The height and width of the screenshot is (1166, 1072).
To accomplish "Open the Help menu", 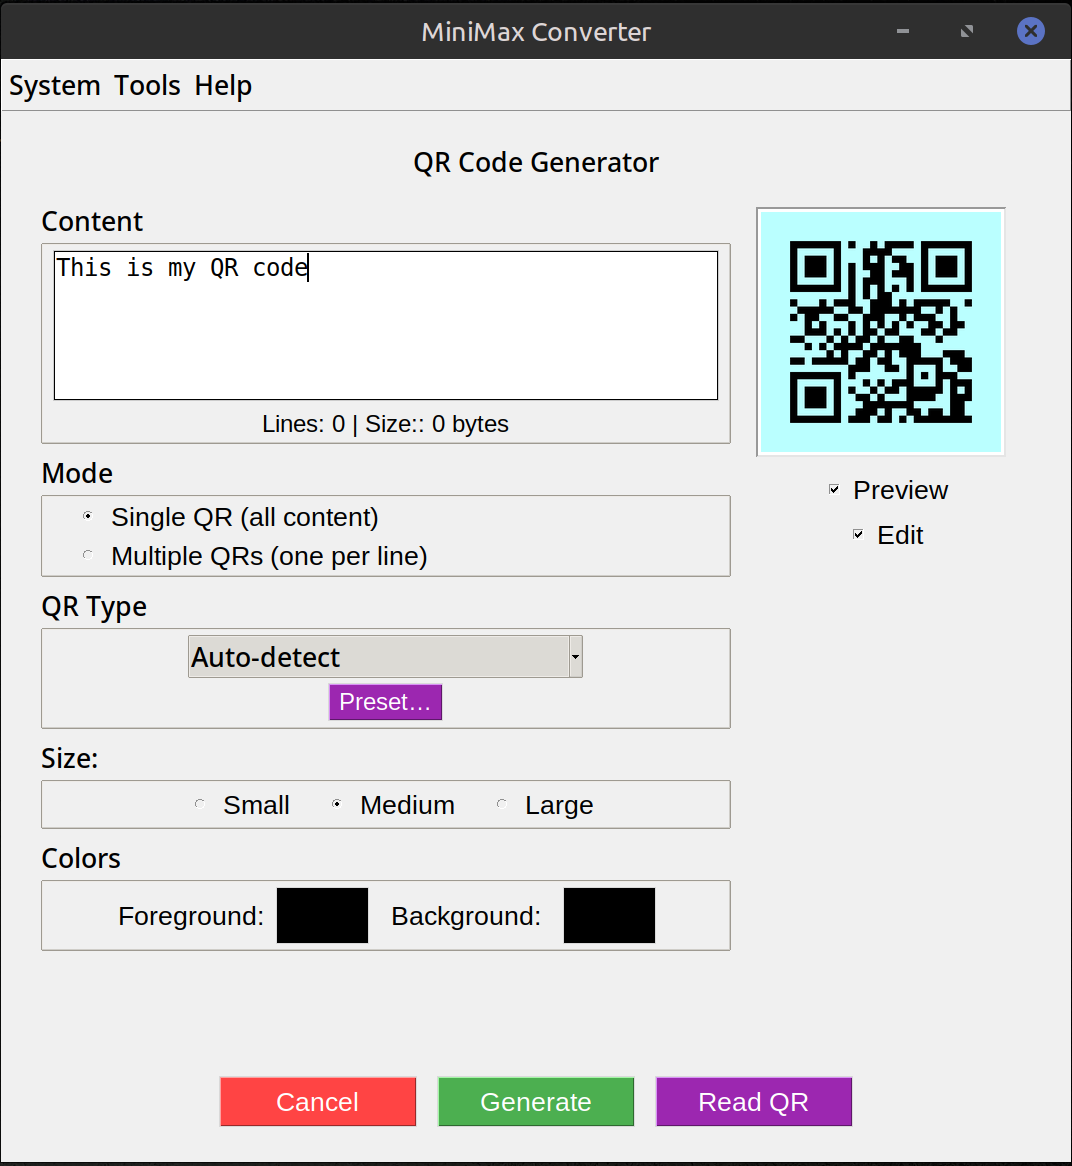I will point(223,86).
